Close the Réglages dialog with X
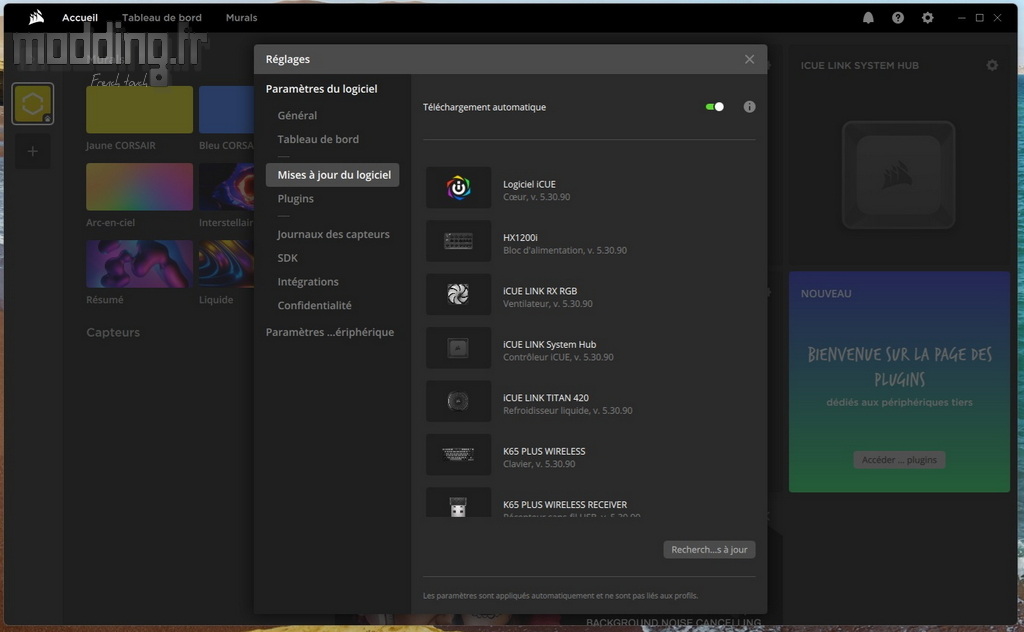 749,59
